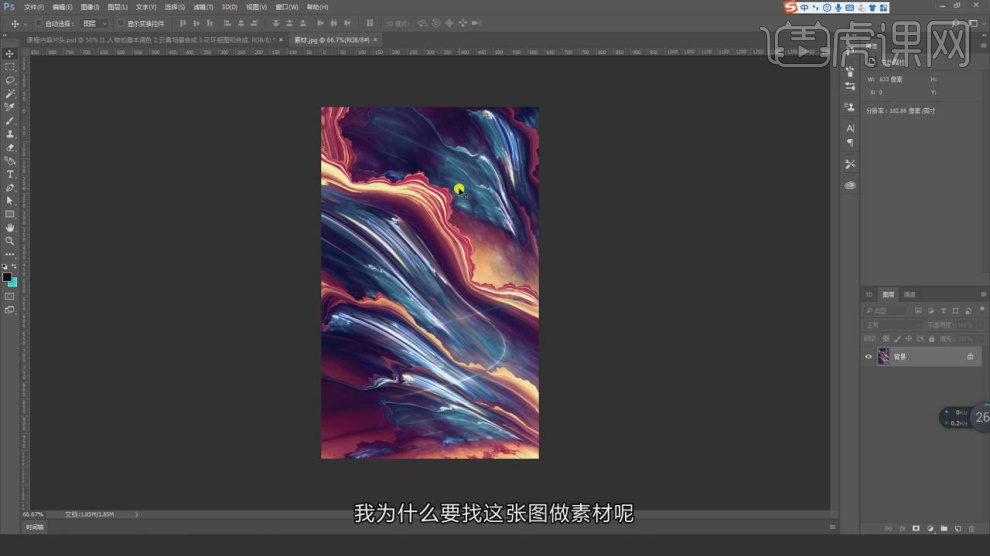Select the Rectangle shape tool
The width and height of the screenshot is (990, 556).
[9, 214]
